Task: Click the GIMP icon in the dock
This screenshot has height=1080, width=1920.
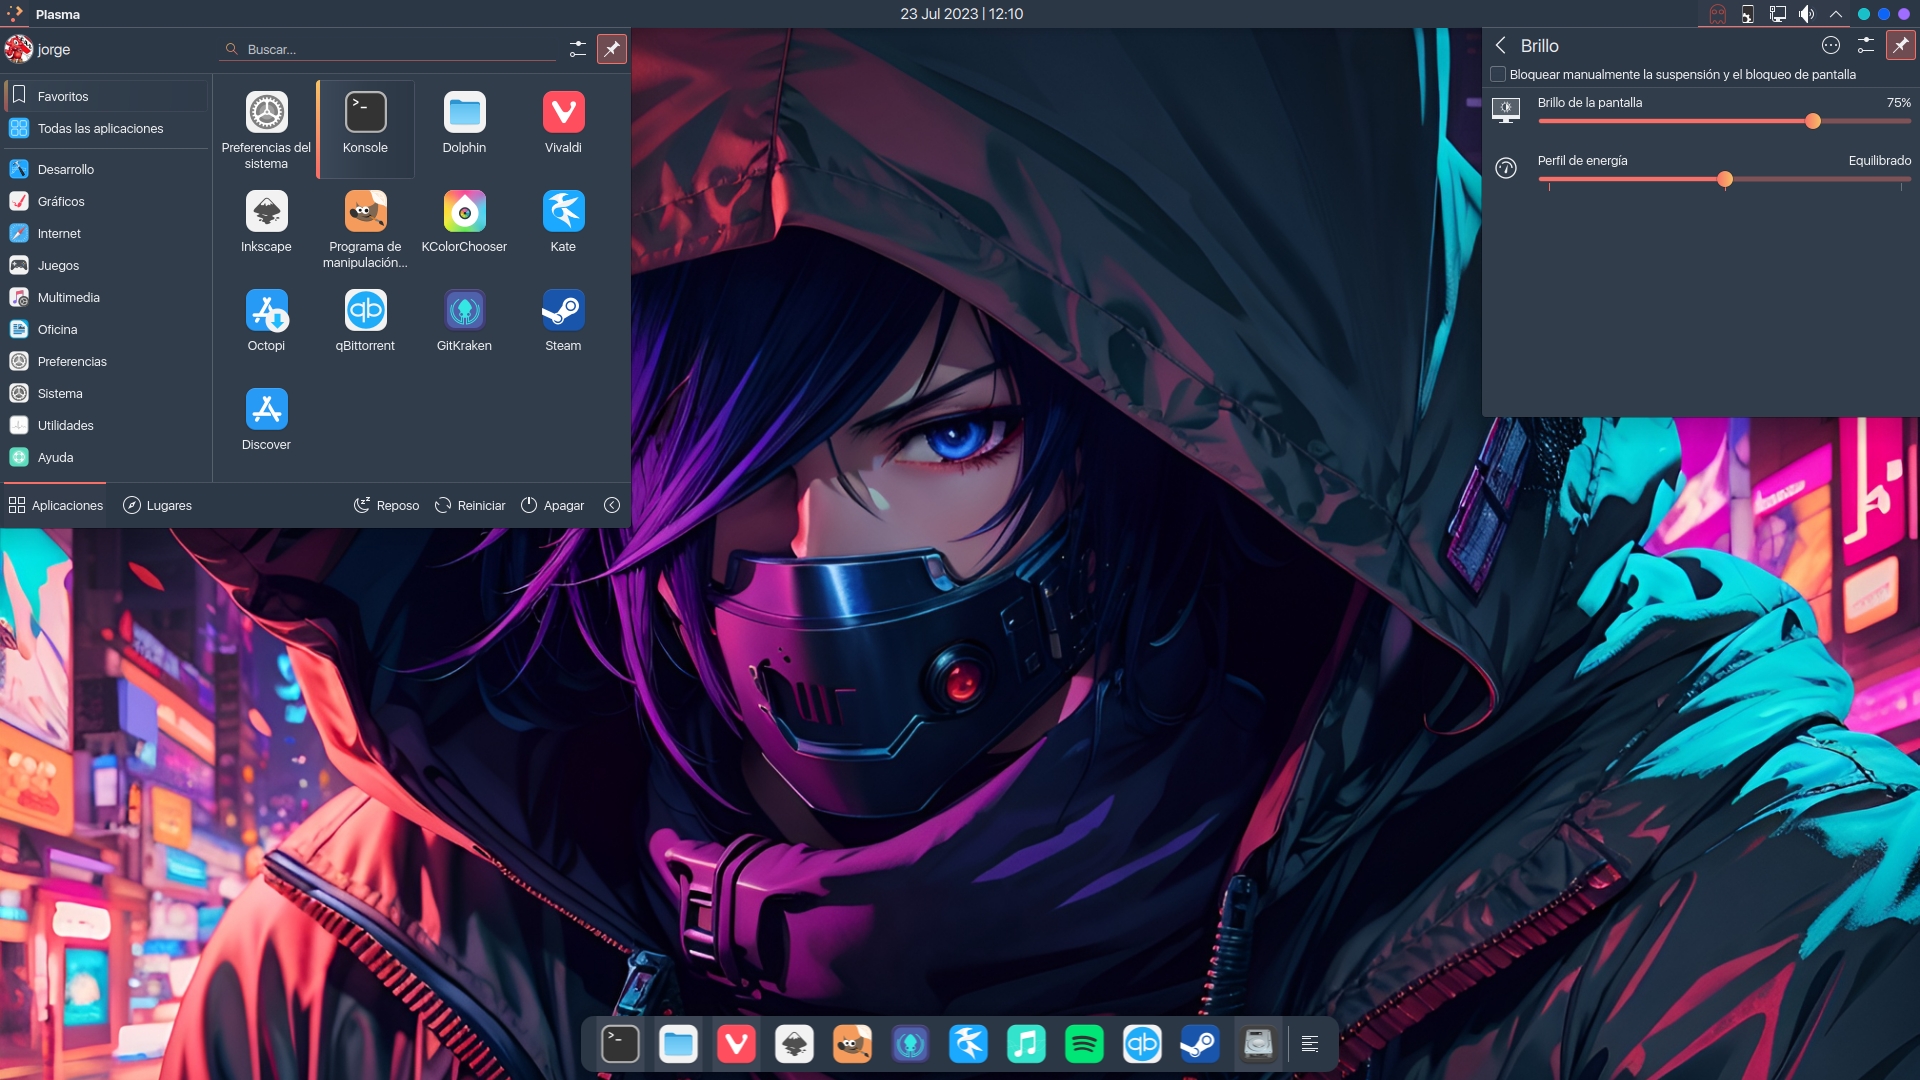Action: 852,1044
